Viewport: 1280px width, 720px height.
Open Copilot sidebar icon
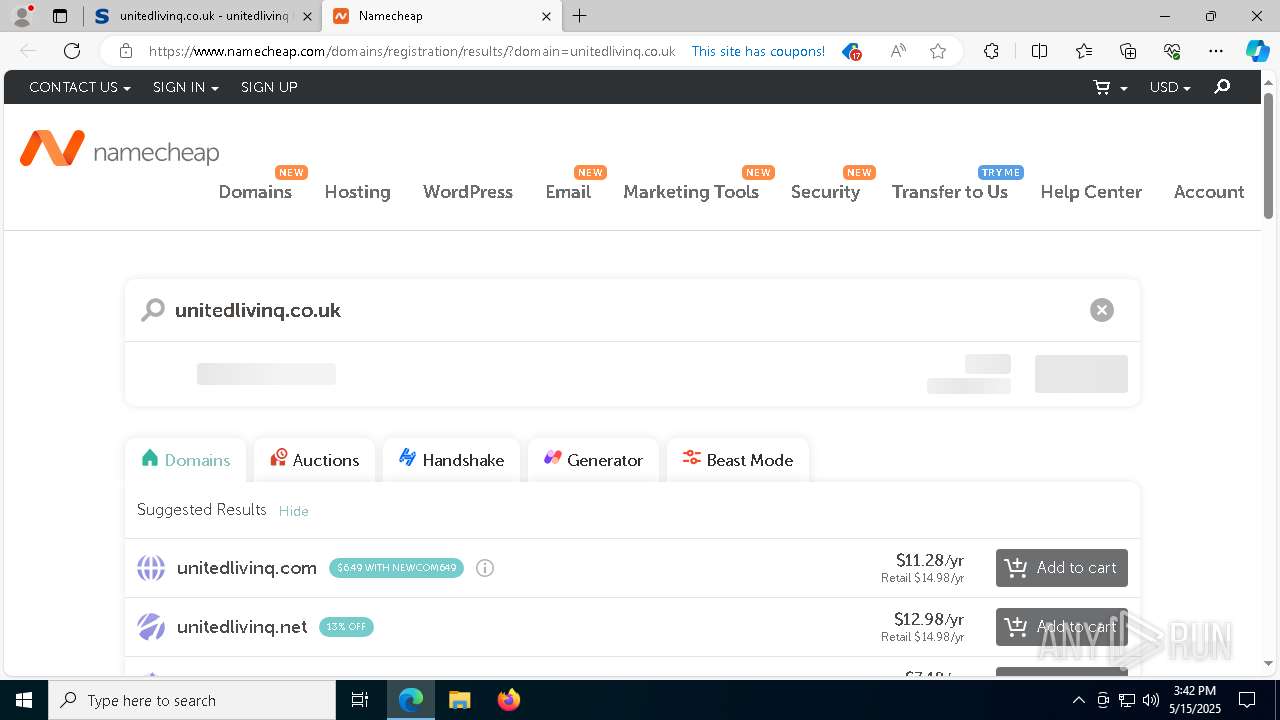(1257, 51)
